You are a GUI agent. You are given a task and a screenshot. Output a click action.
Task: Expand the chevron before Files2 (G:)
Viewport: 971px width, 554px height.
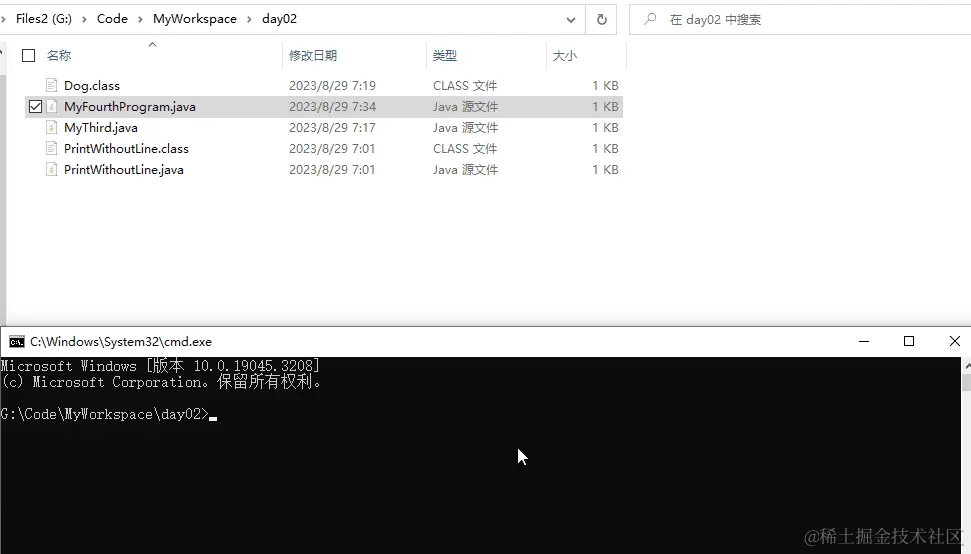(3, 19)
